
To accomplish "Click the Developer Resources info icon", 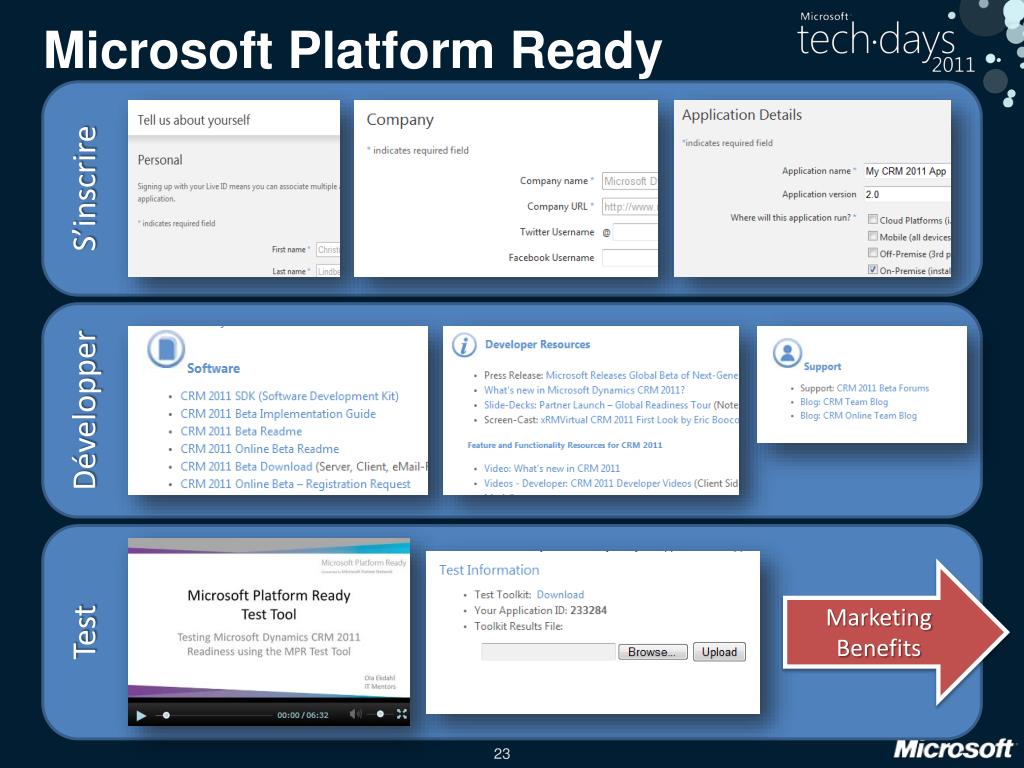I will click(x=464, y=345).
